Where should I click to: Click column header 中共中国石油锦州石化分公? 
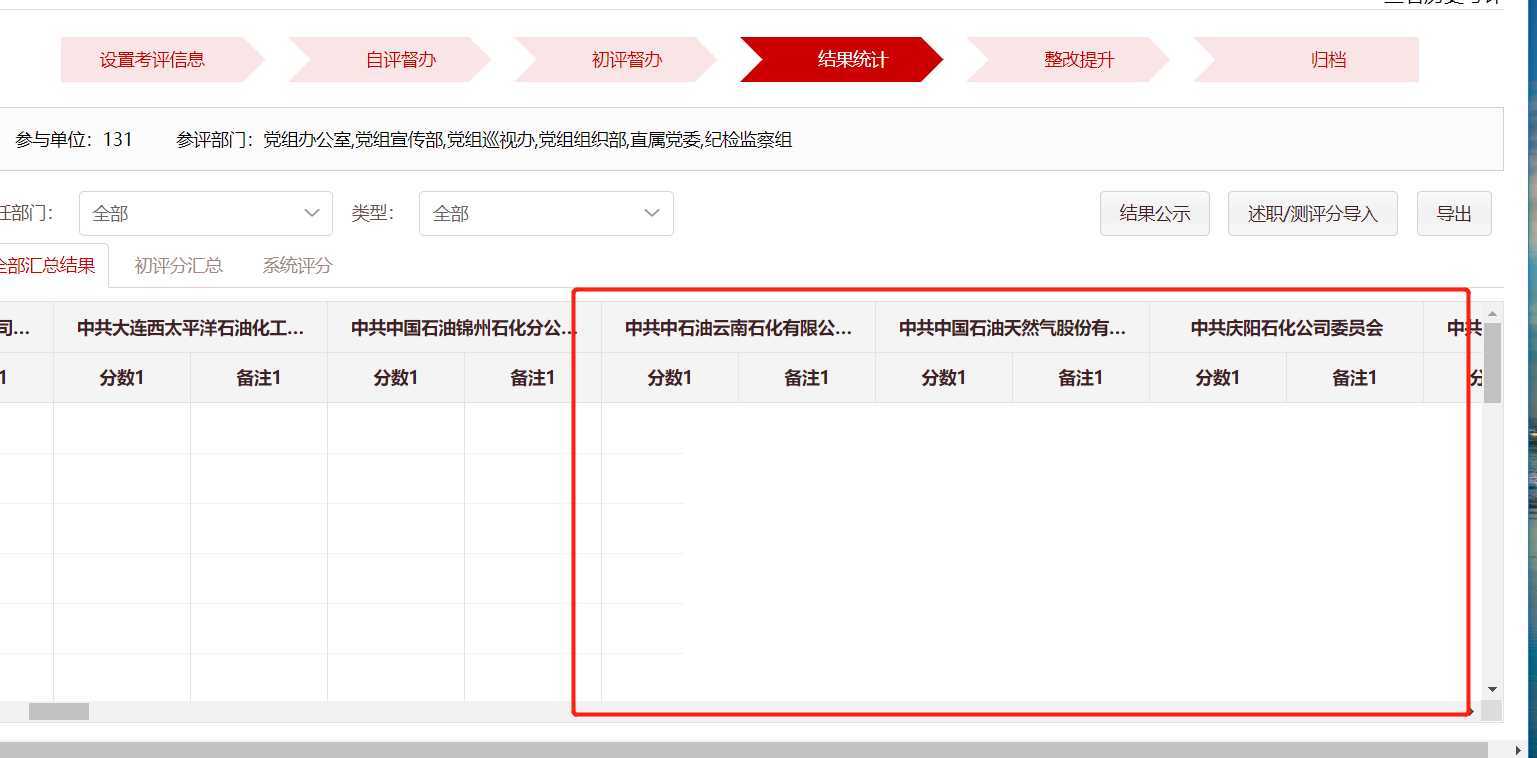point(464,328)
